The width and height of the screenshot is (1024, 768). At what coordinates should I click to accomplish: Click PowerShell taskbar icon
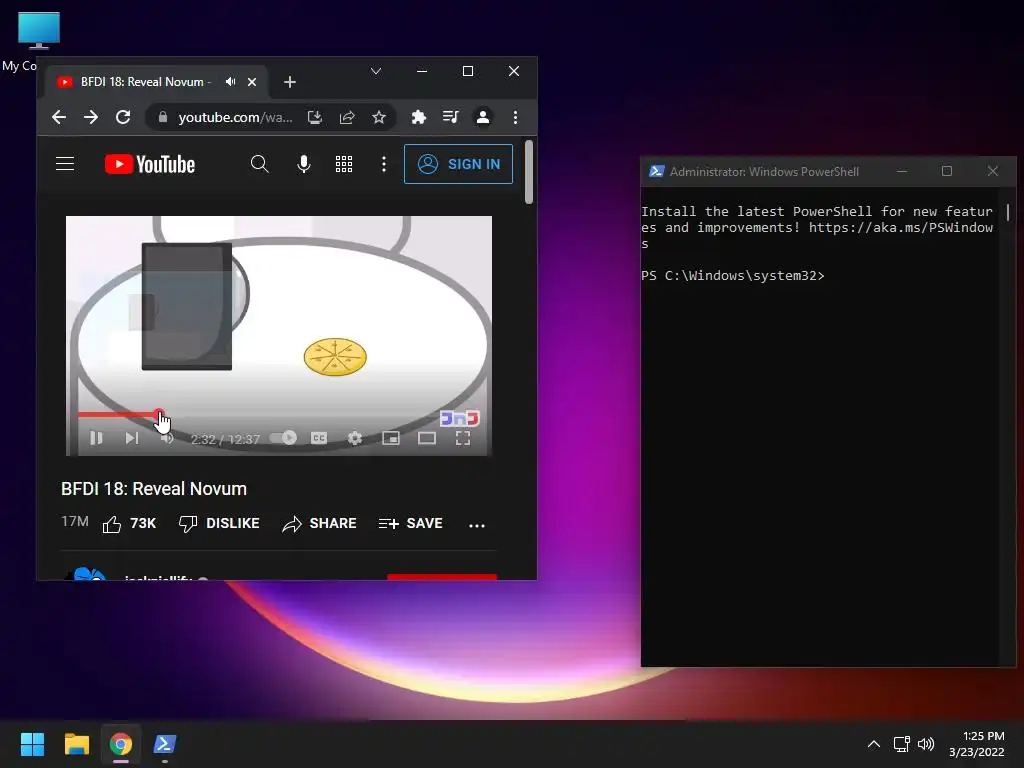165,744
